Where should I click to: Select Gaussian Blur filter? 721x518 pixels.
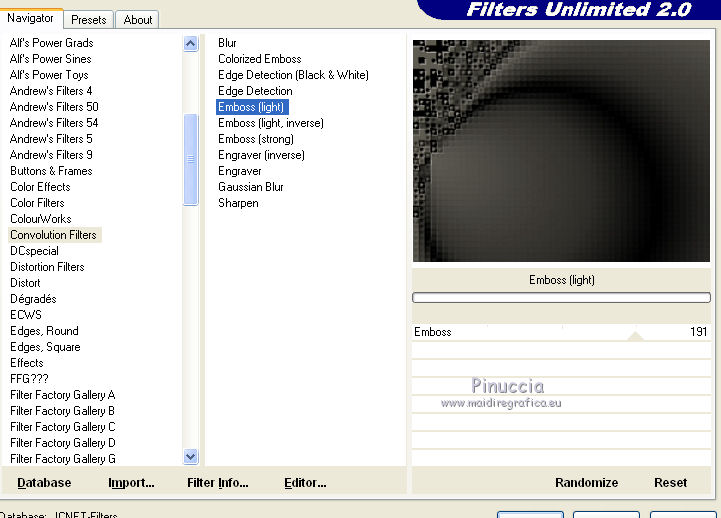point(251,187)
